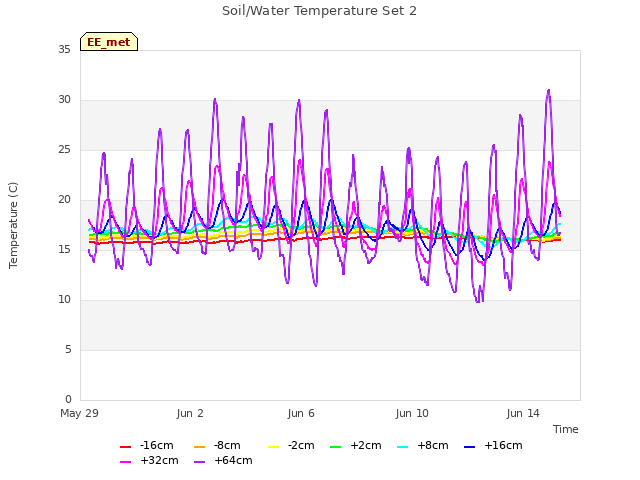Screen dimensions: 640x480
Task: Click the blue +16cm legend swatch
Action: [x=470, y=447]
